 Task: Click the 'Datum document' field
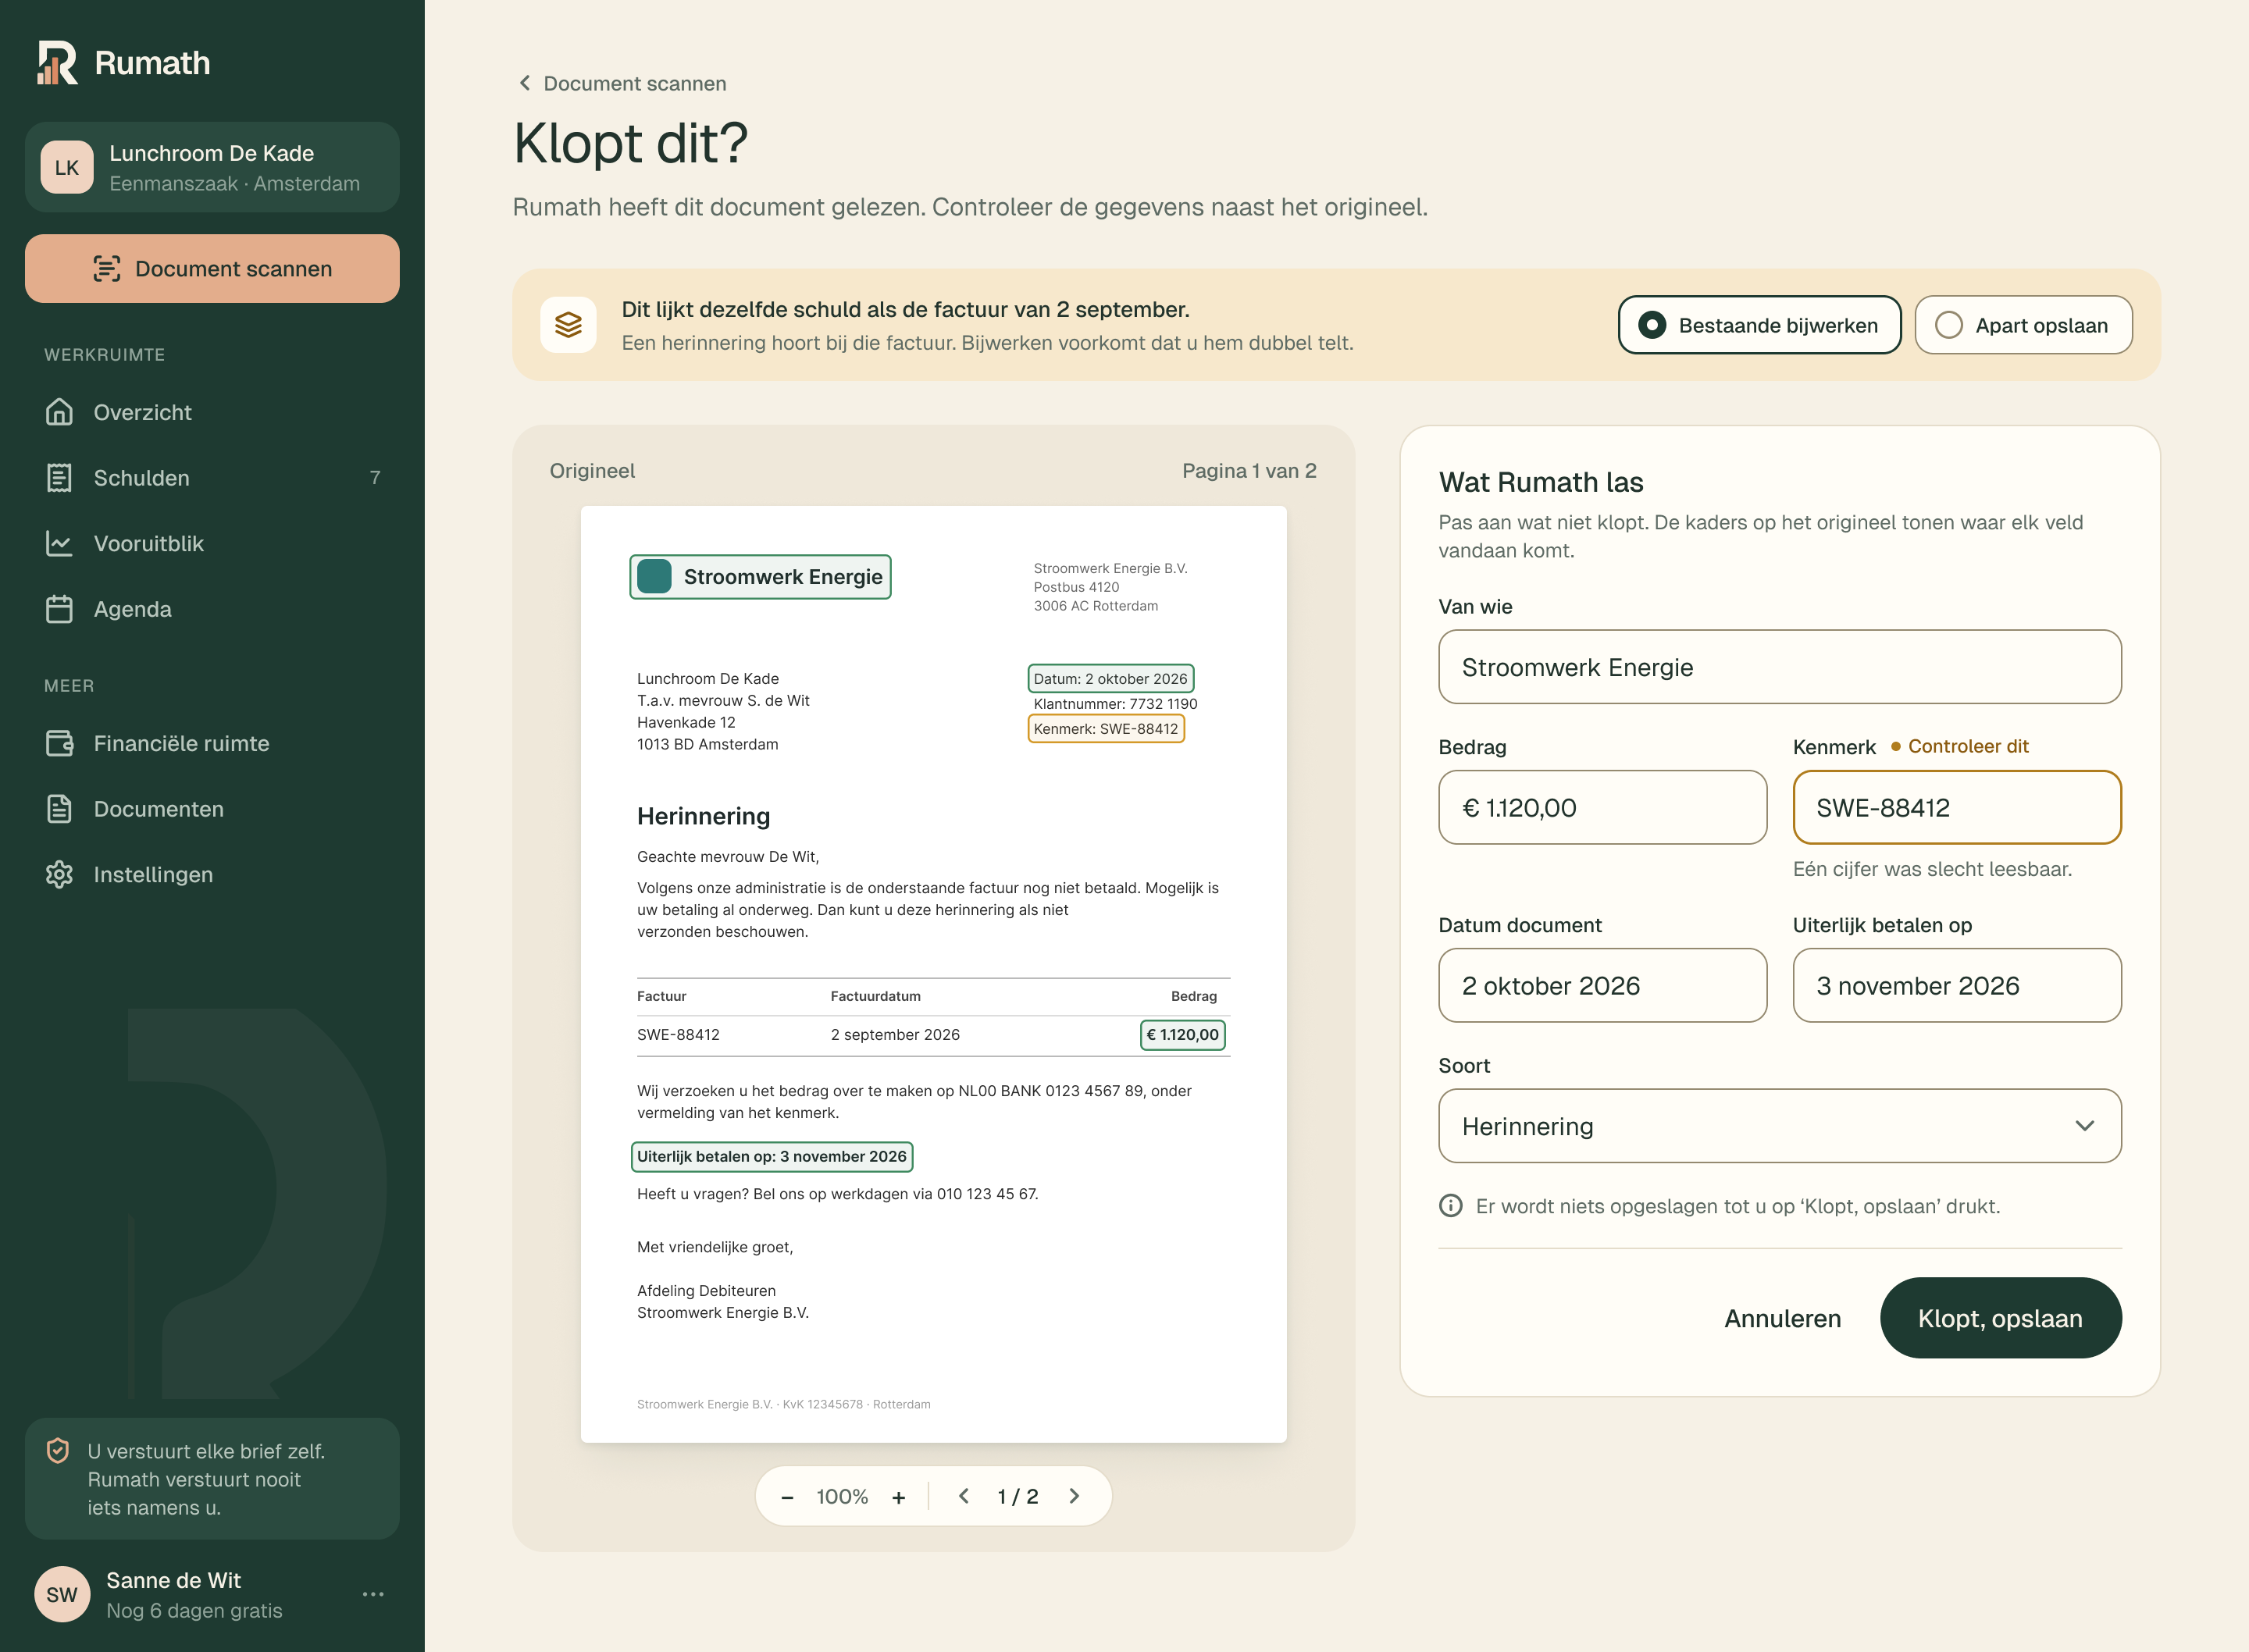(x=1602, y=985)
